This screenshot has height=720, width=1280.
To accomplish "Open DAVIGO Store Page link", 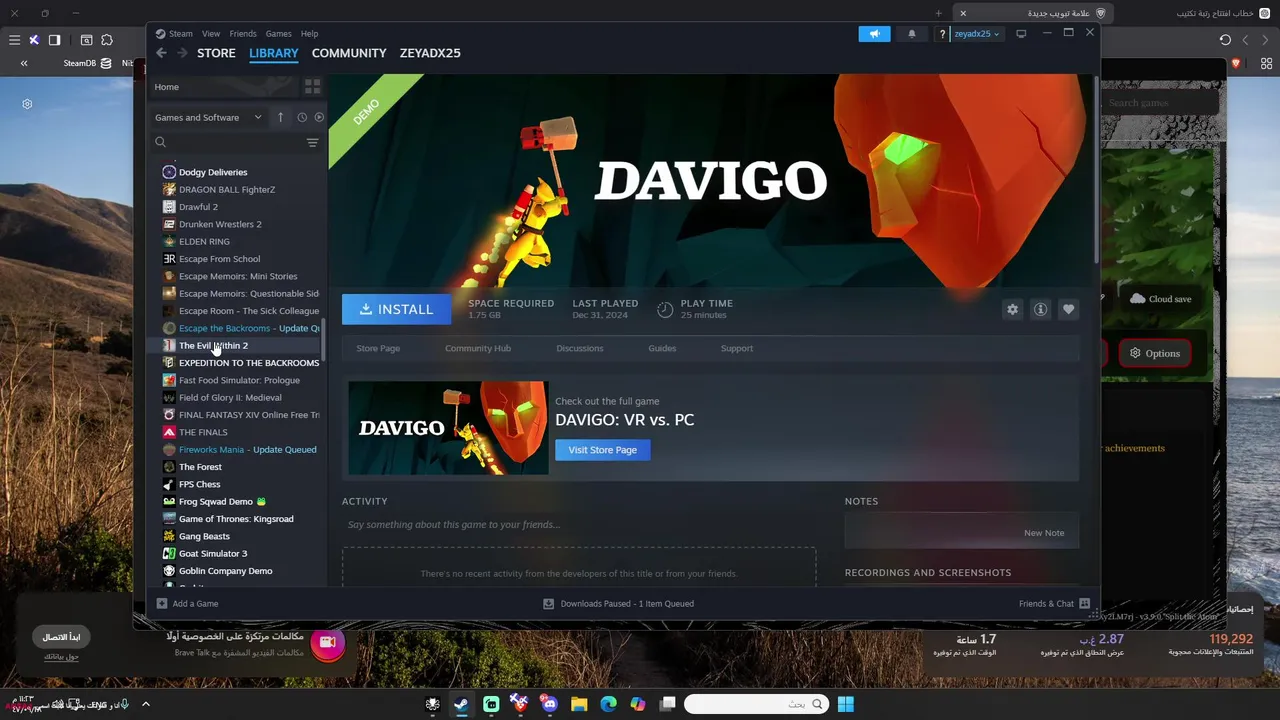I will pos(378,348).
